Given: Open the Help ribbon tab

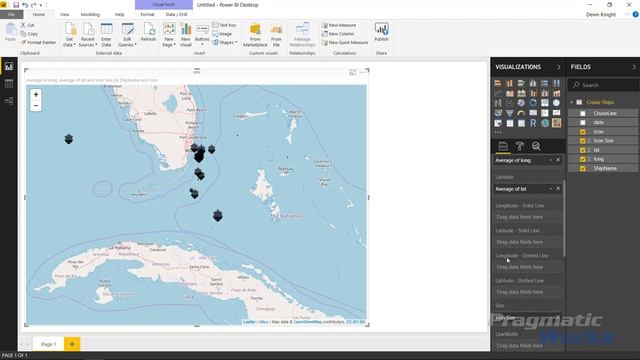Looking at the screenshot, I should (x=119, y=14).
